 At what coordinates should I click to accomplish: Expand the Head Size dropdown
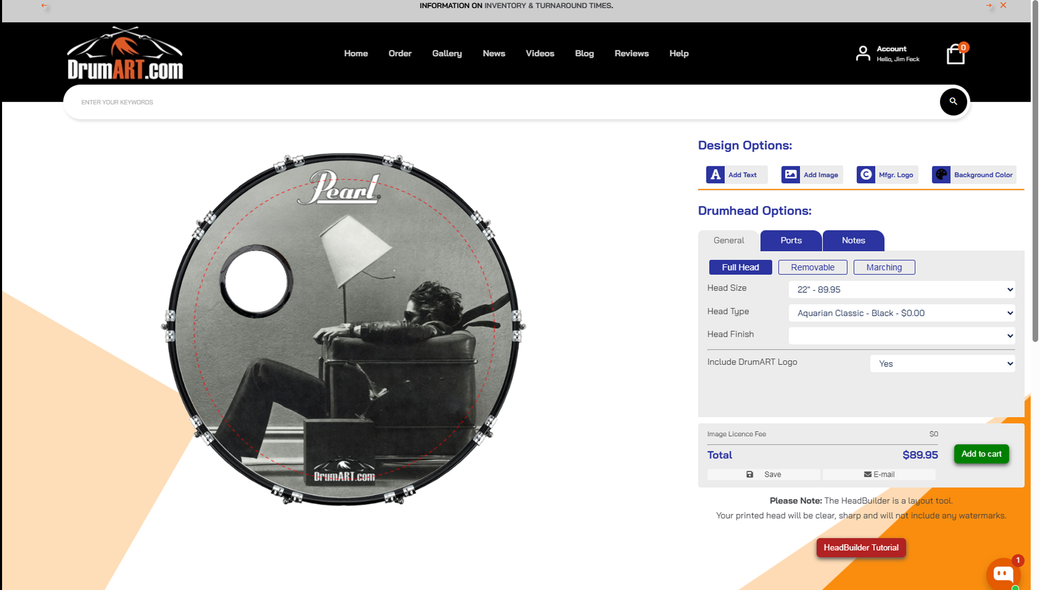[x=901, y=290]
